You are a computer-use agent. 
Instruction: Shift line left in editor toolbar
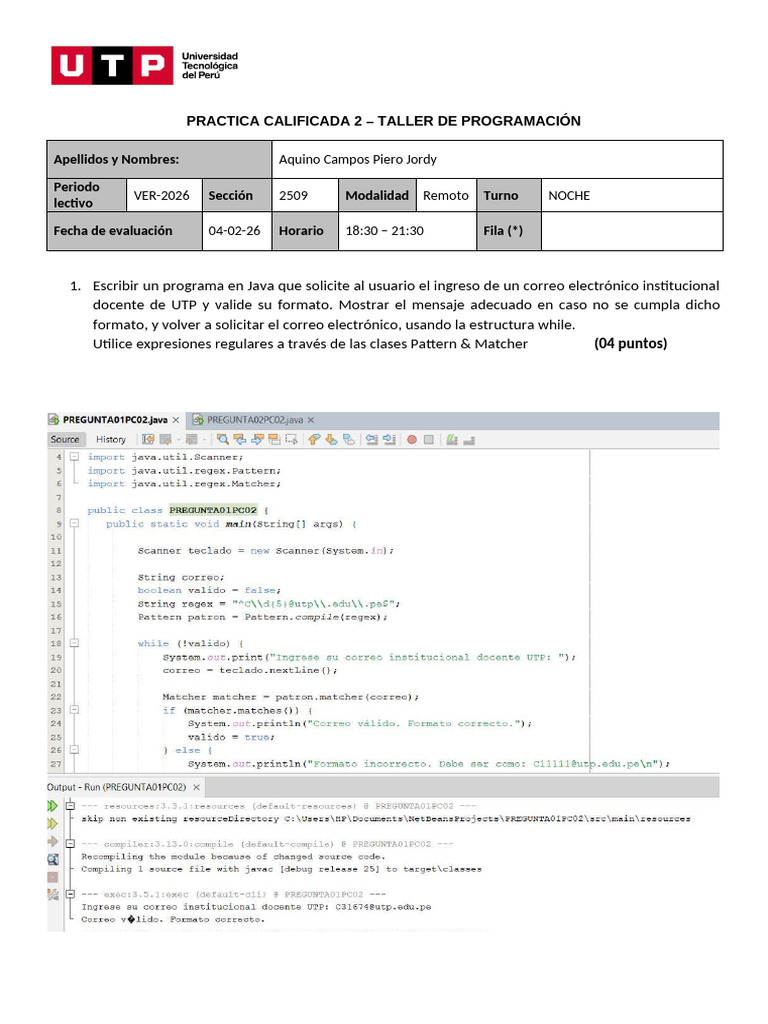coord(372,440)
